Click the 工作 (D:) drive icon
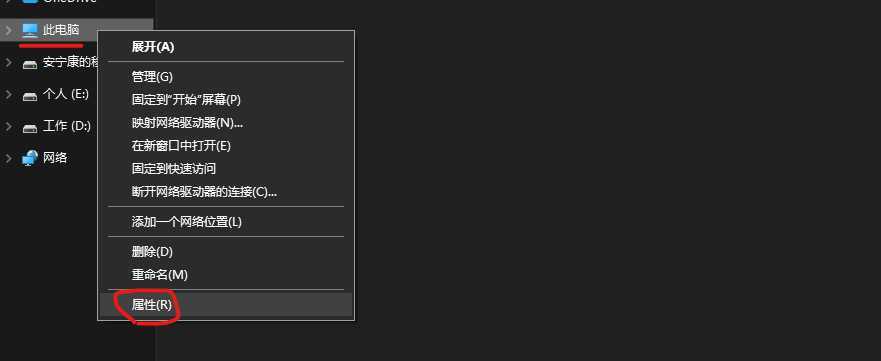 29,127
